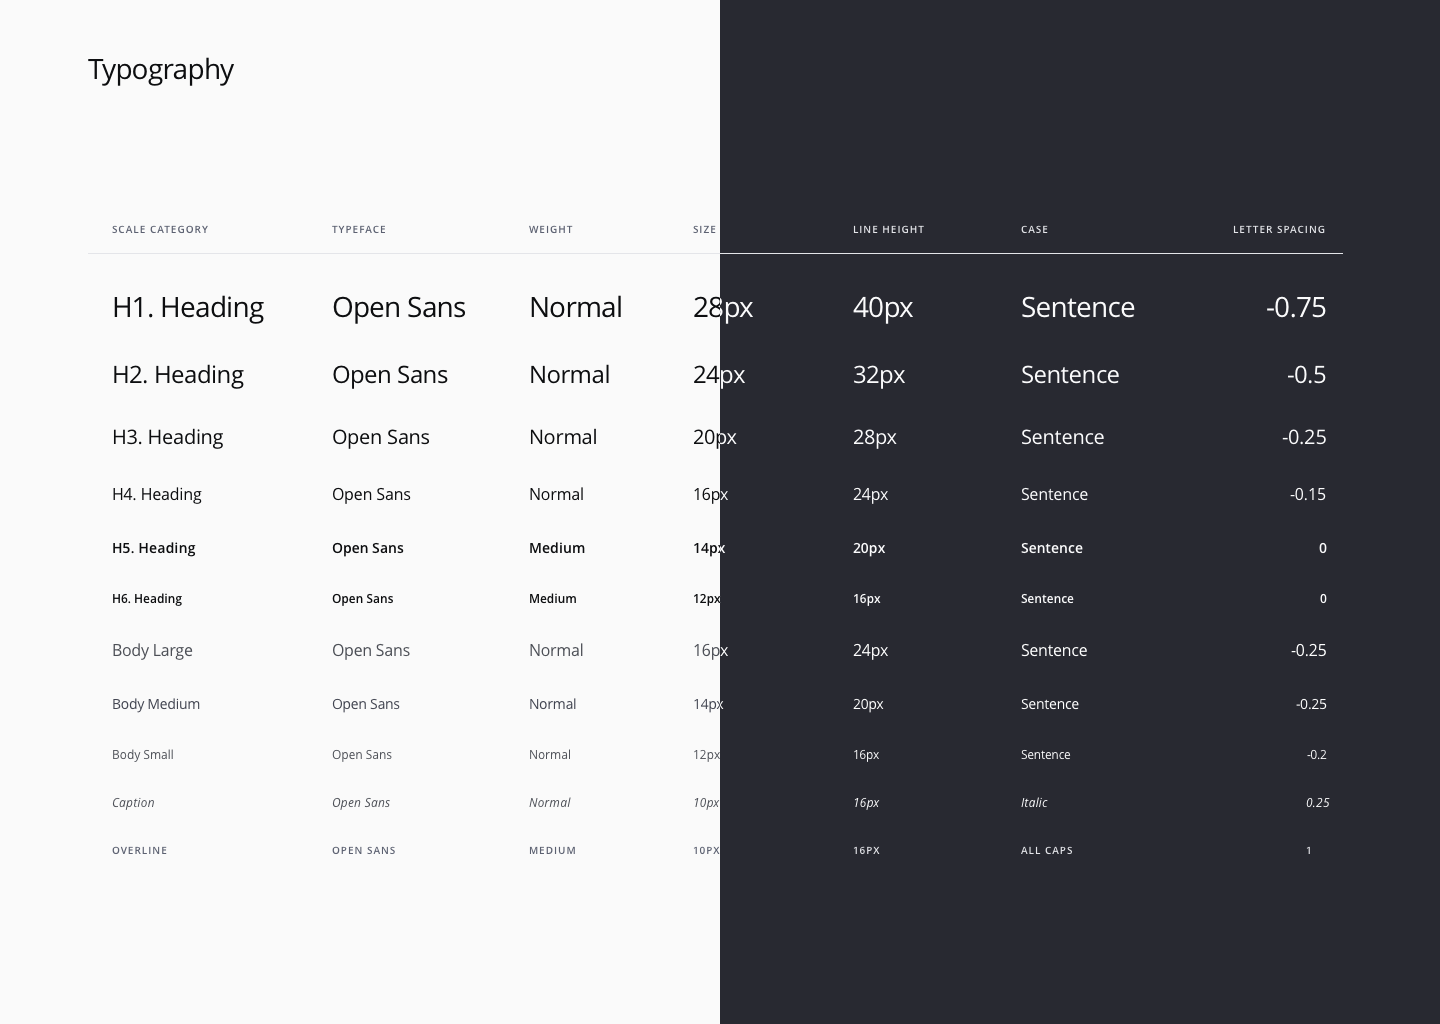Select the LETTER SPACING column header
Image resolution: width=1440 pixels, height=1024 pixels.
[x=1279, y=229]
